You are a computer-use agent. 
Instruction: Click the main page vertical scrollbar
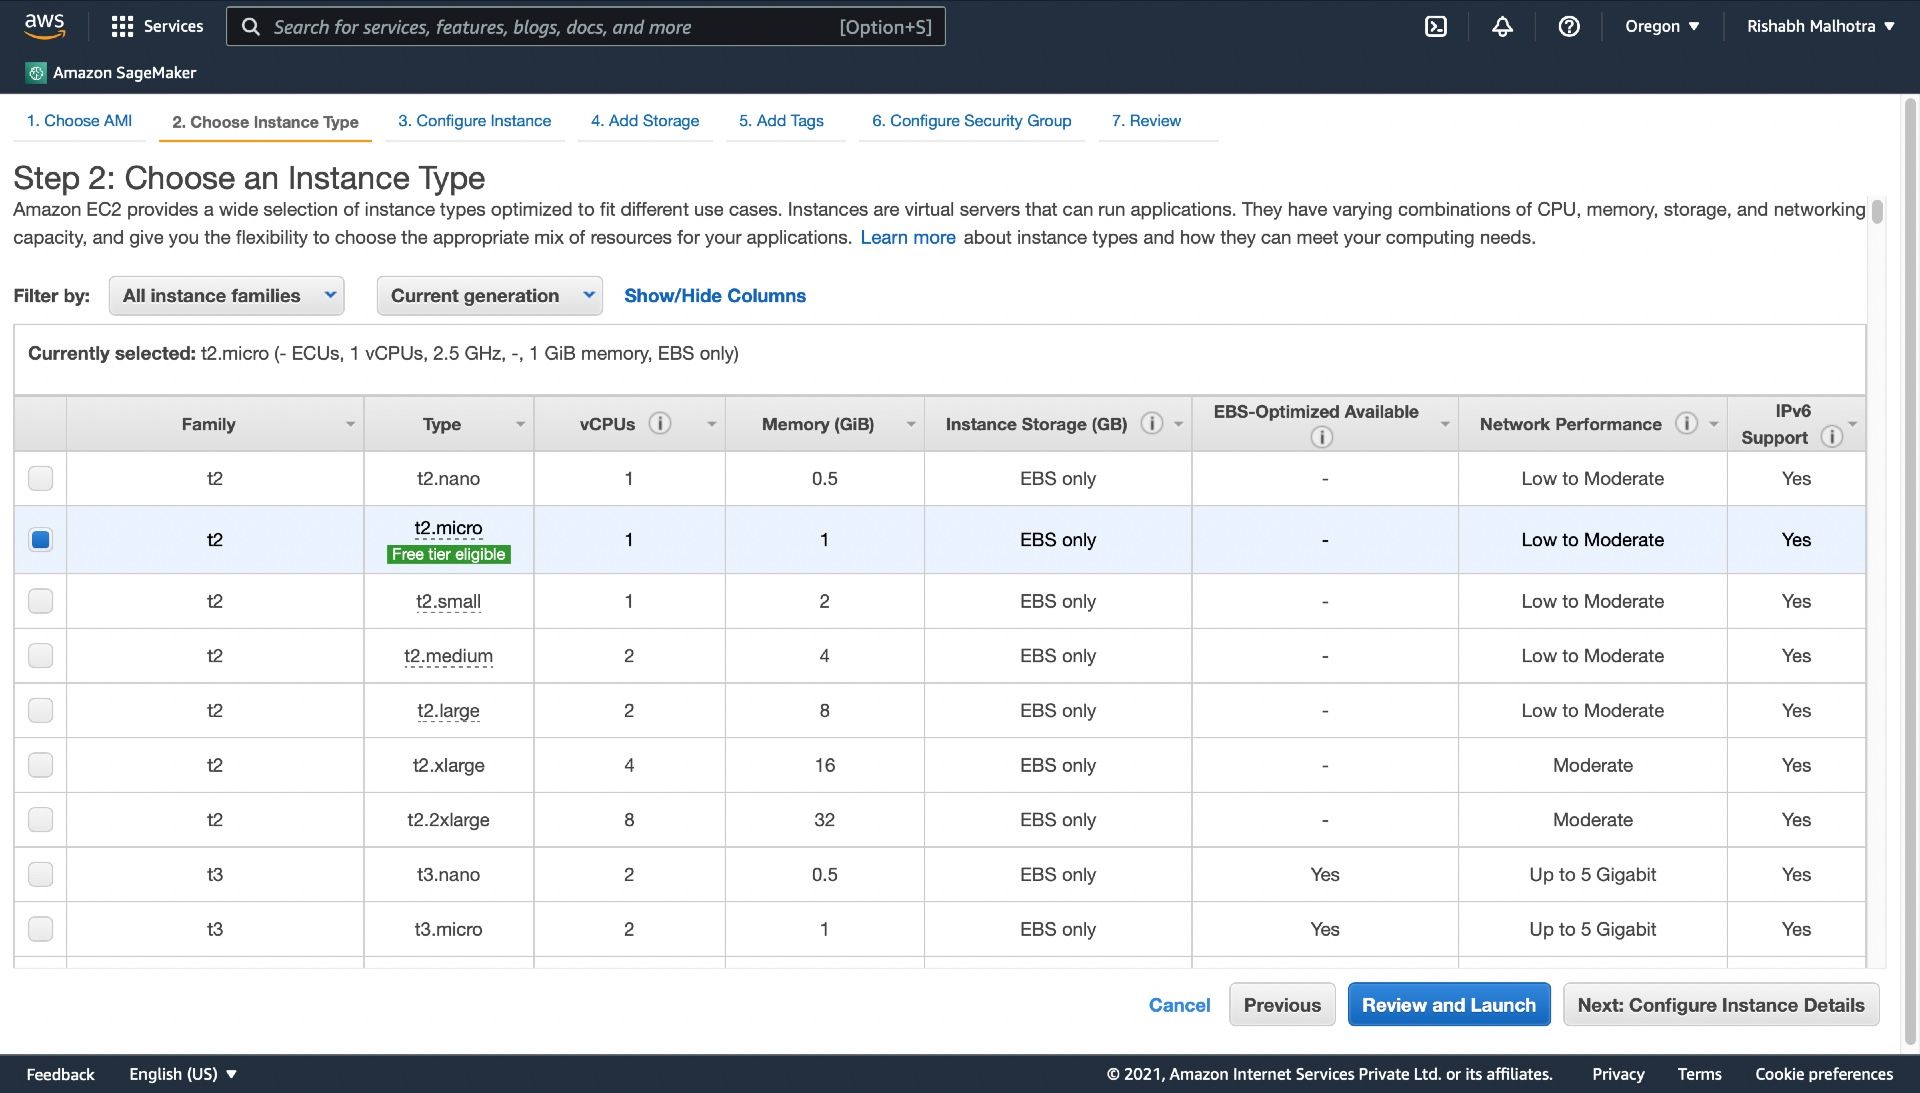(1910, 572)
